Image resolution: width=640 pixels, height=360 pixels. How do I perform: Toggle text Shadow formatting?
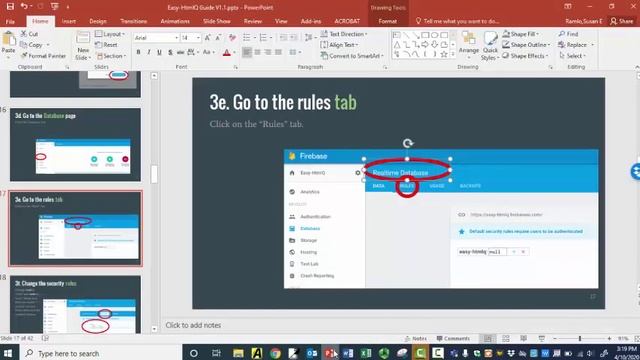click(x=170, y=52)
